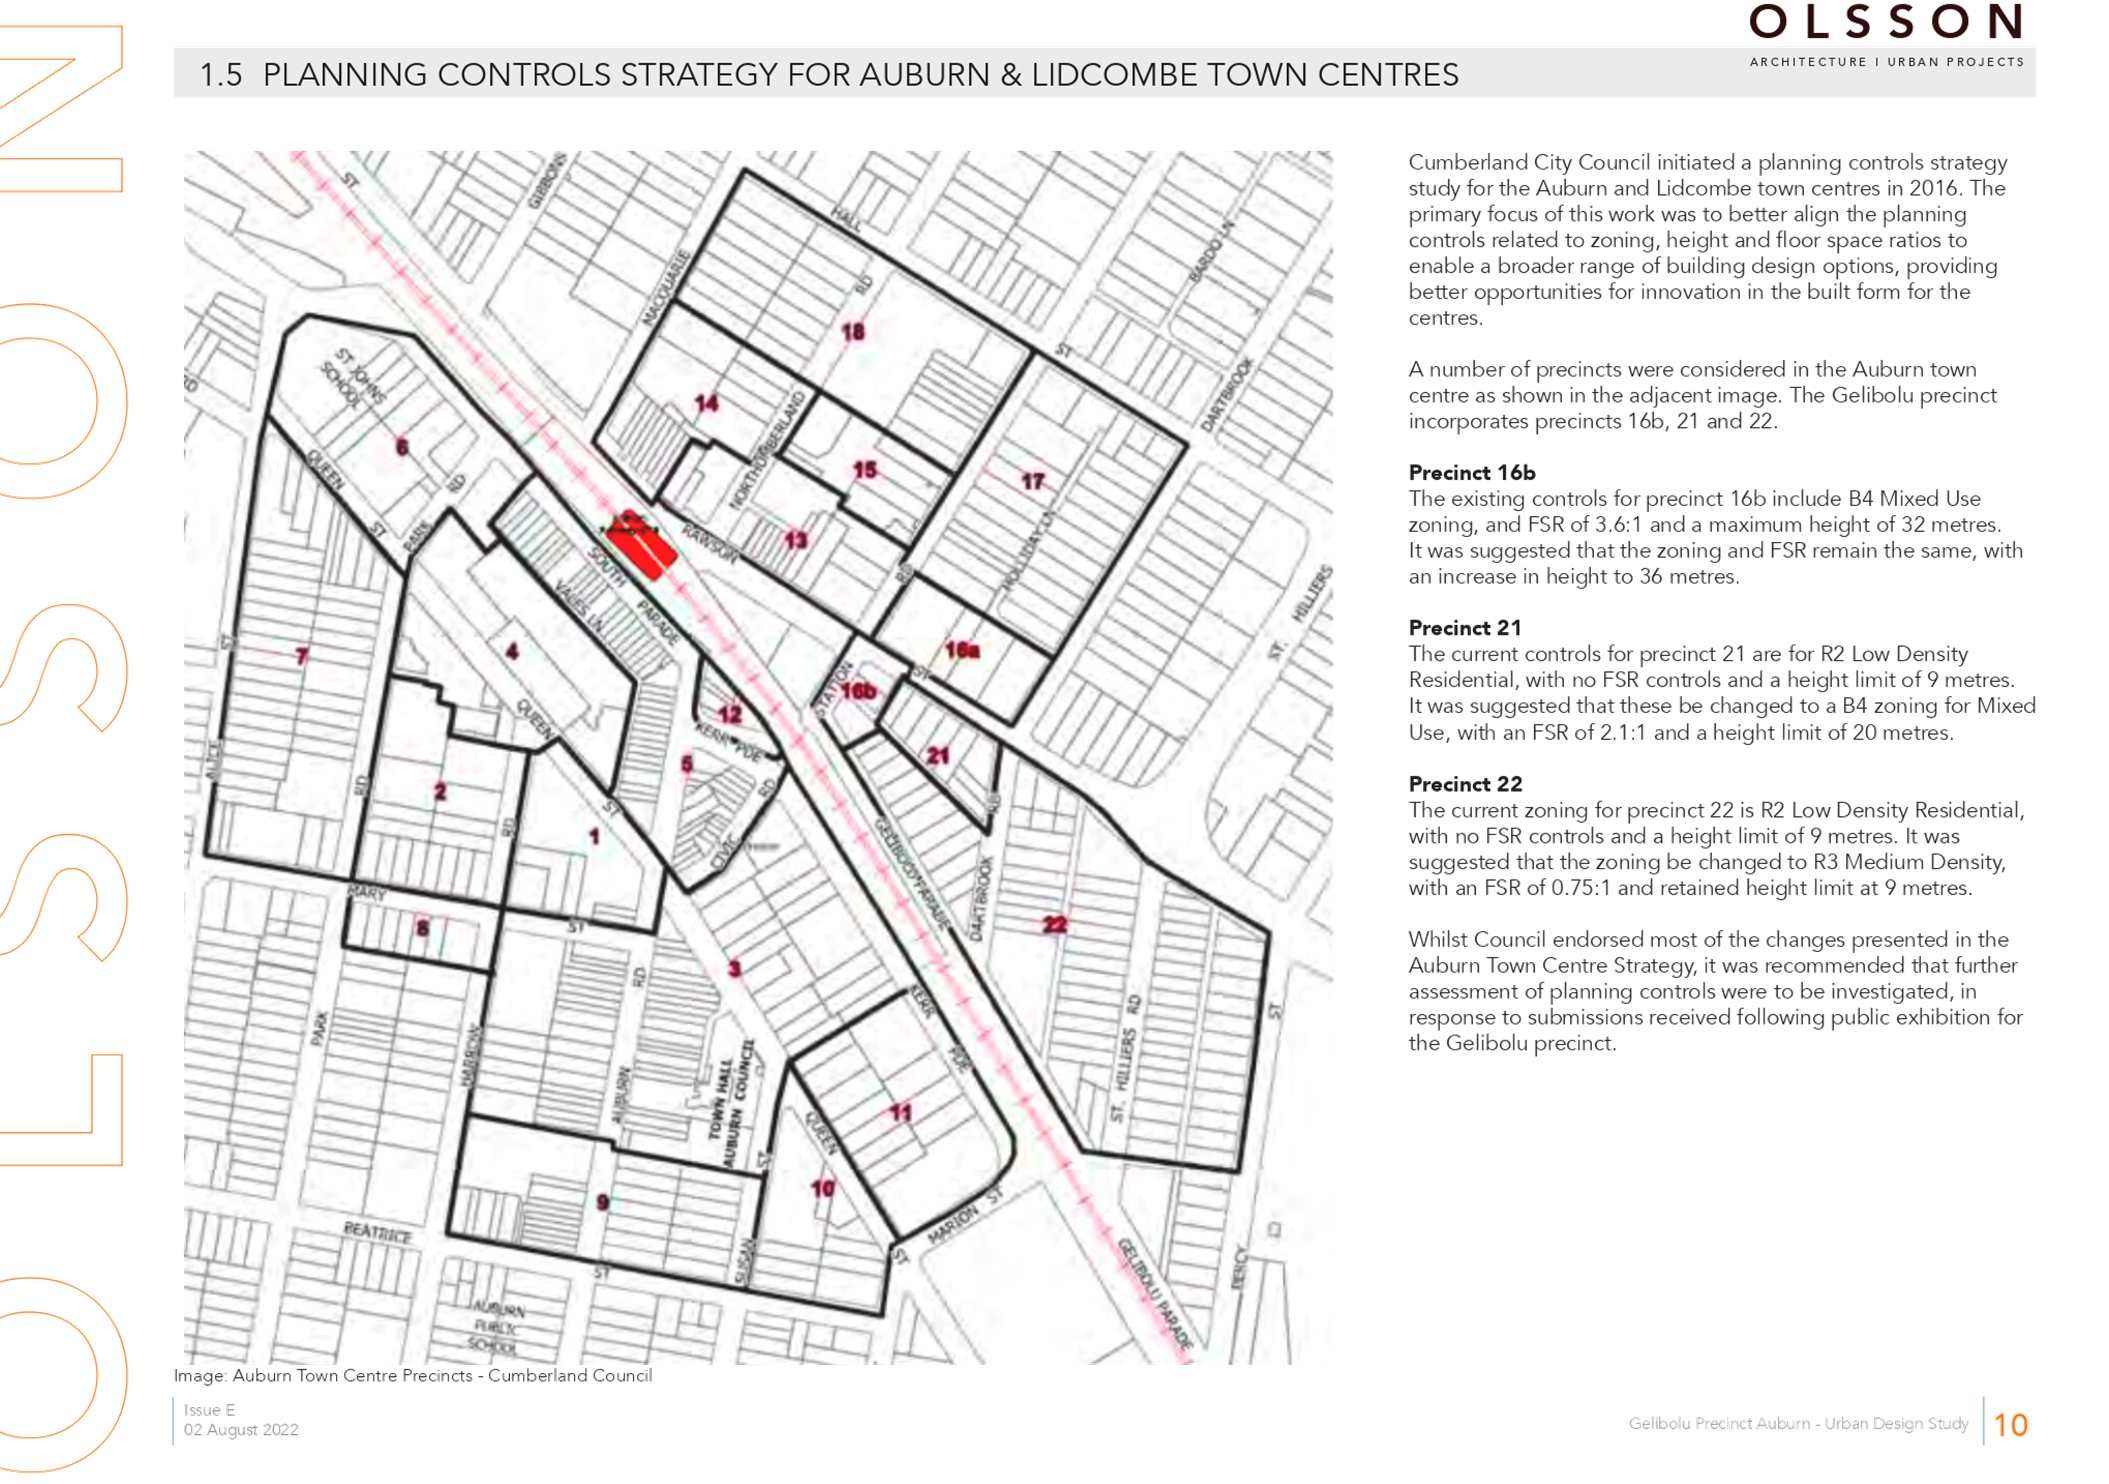Image resolution: width=2109 pixels, height=1484 pixels.
Task: Click precinct 16a marker on map
Action: (962, 651)
